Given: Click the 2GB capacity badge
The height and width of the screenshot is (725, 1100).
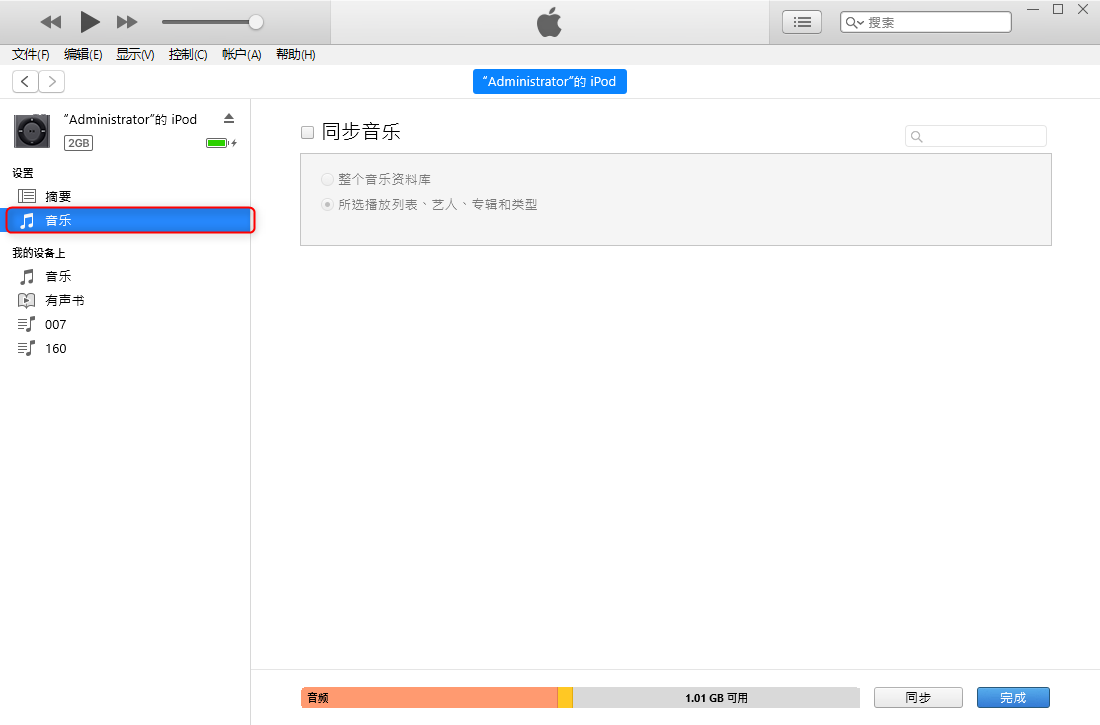Looking at the screenshot, I should tap(79, 143).
